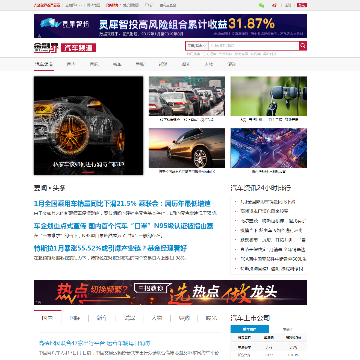Open the traffic jam photo article
This screenshot has width=360, height=360.
(187, 96)
